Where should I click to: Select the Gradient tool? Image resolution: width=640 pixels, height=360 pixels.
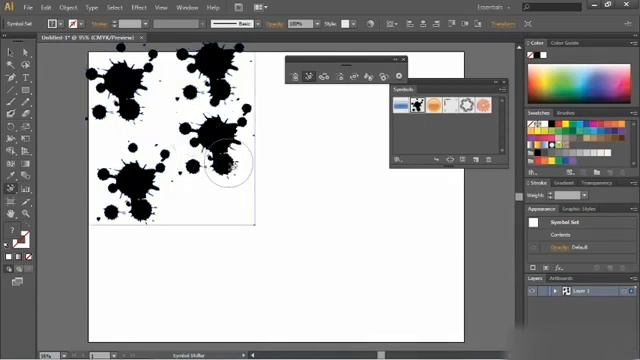coord(25,164)
